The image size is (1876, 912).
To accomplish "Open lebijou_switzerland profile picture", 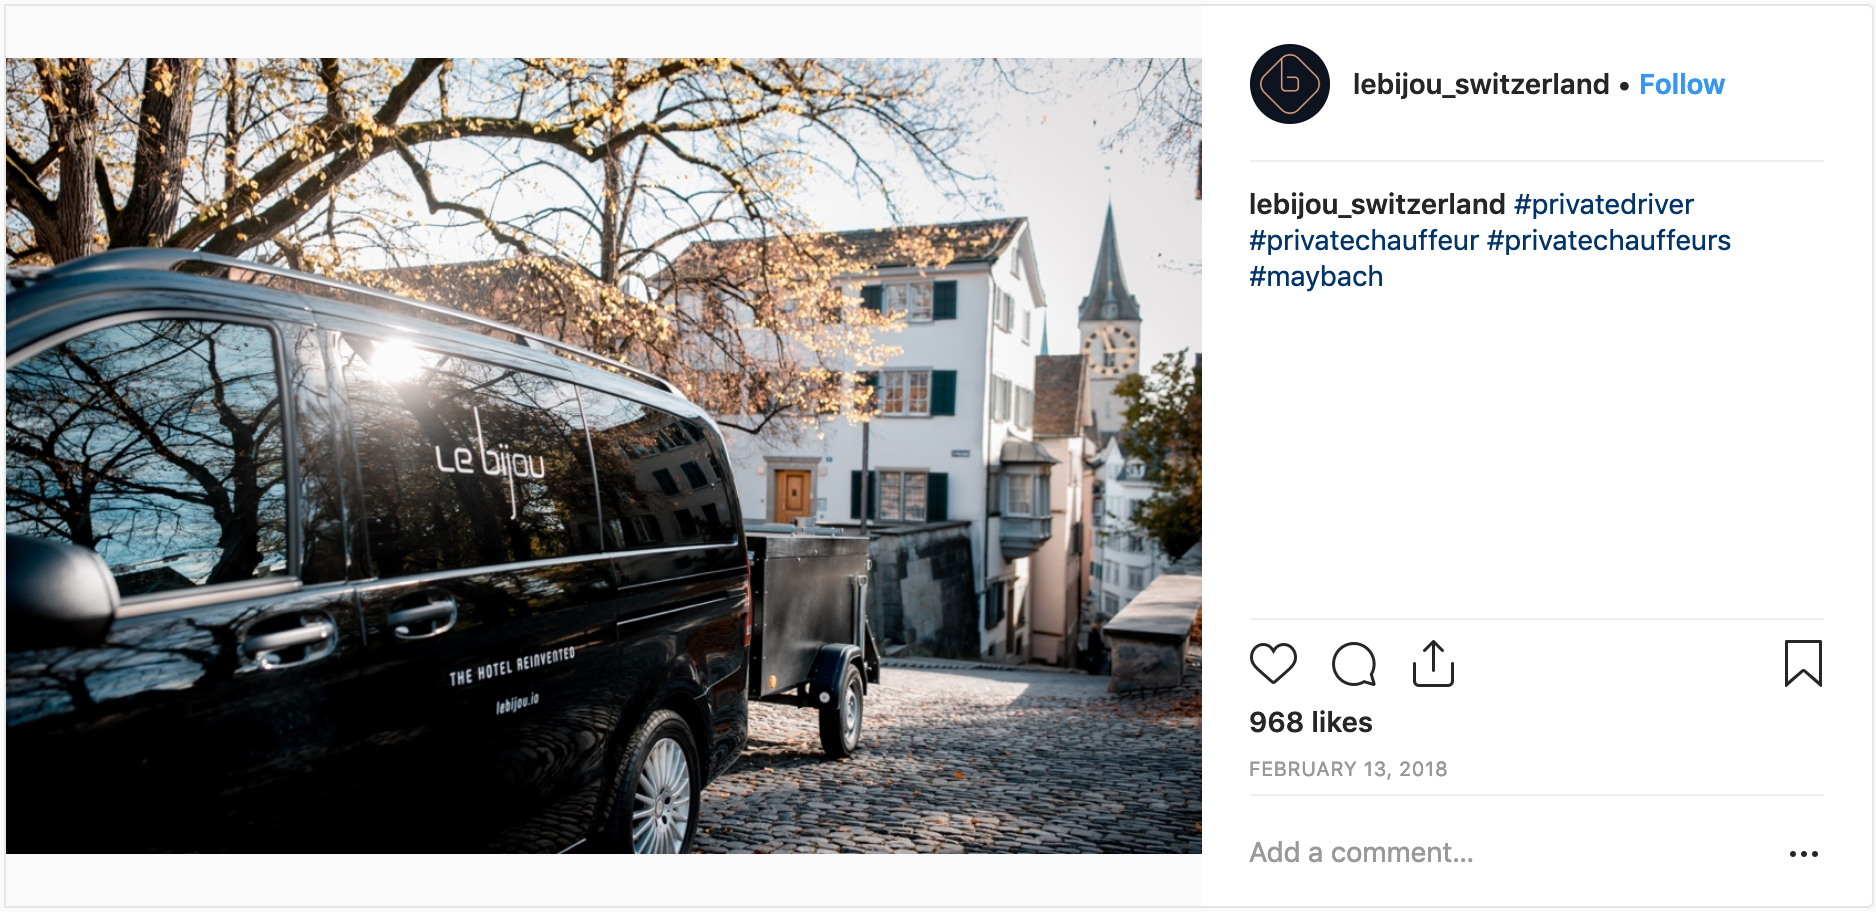I will tap(1290, 84).
